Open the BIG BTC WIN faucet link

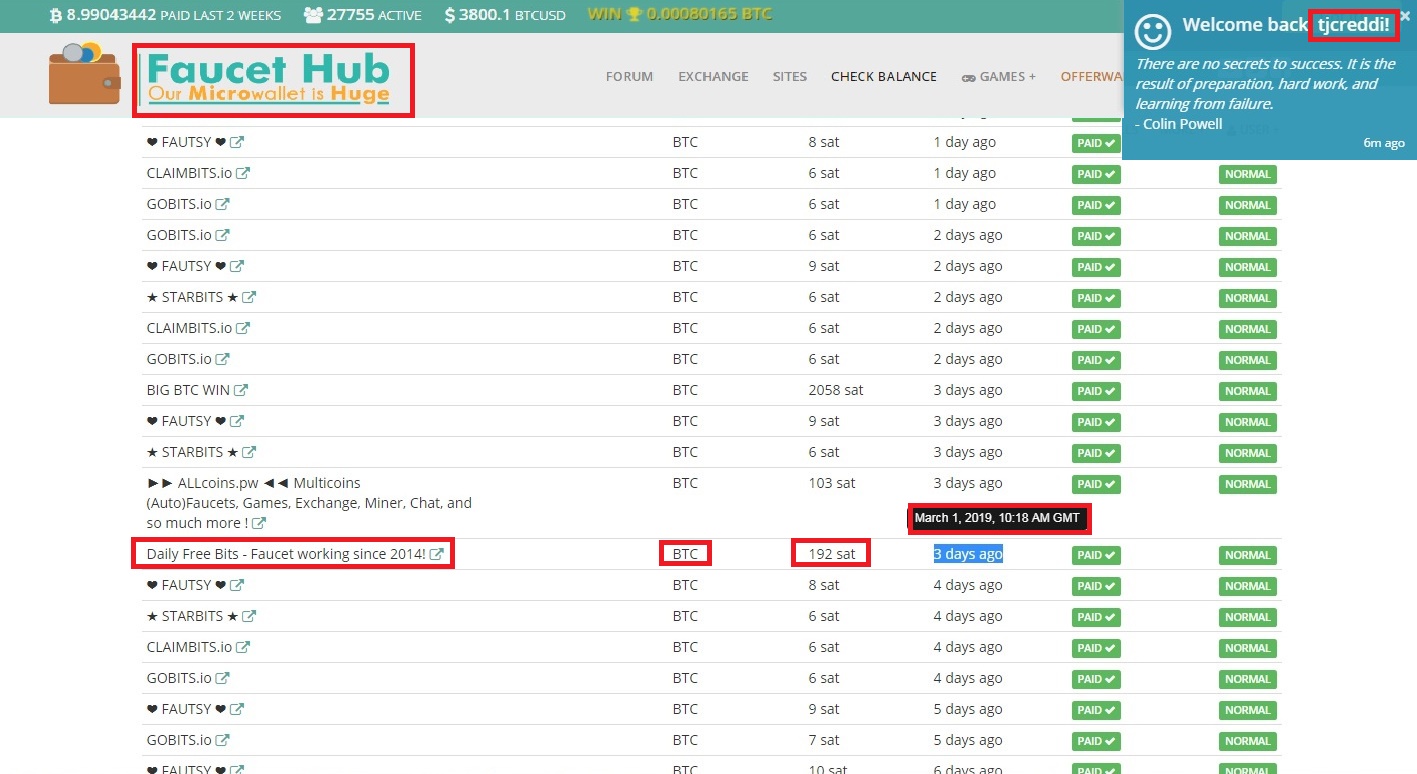(x=188, y=390)
